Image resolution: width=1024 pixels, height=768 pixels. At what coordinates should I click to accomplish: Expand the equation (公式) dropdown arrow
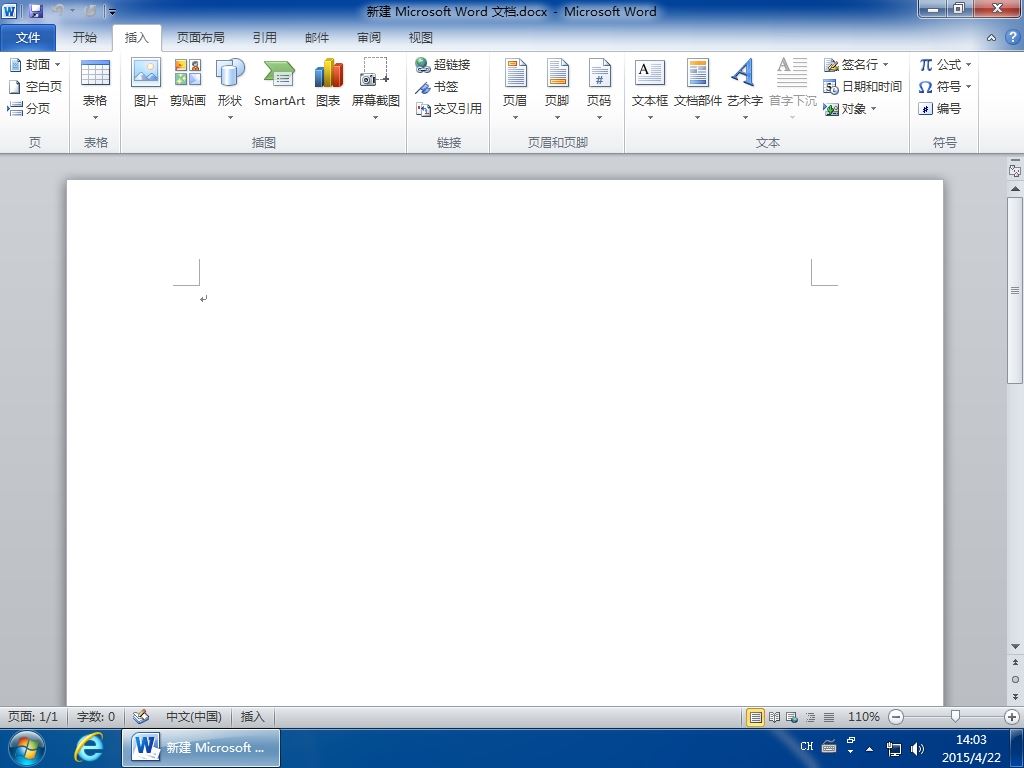tap(968, 65)
